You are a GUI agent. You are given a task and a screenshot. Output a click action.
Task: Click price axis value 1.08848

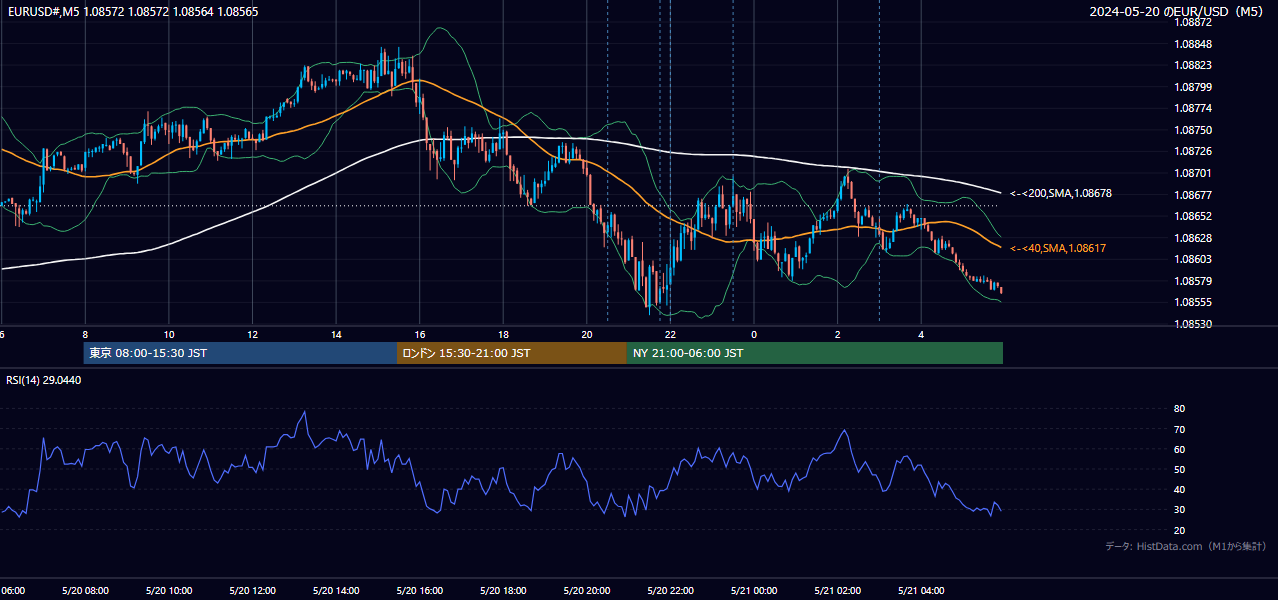(x=1193, y=44)
